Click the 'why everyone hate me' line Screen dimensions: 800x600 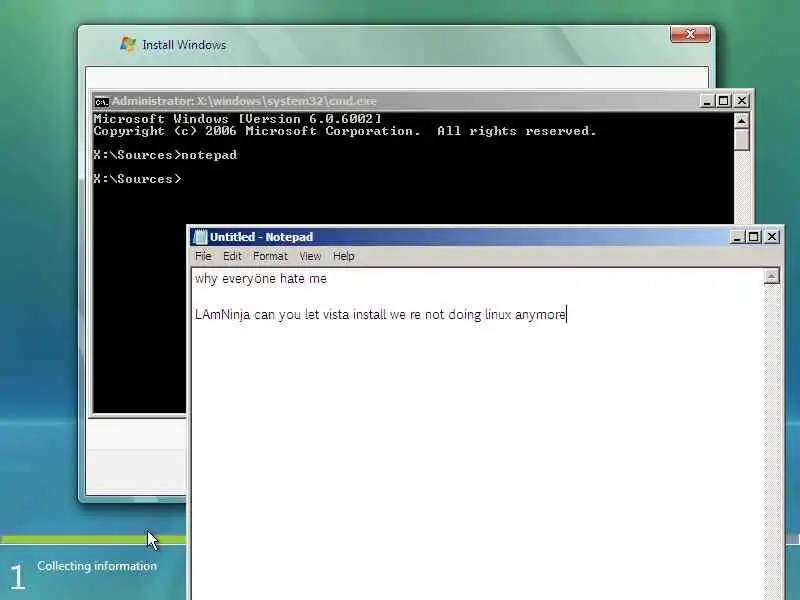click(261, 279)
